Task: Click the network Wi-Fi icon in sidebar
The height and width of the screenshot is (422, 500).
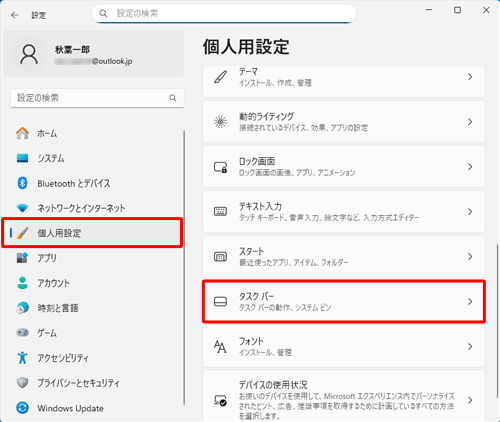Action: pyautogui.click(x=22, y=208)
